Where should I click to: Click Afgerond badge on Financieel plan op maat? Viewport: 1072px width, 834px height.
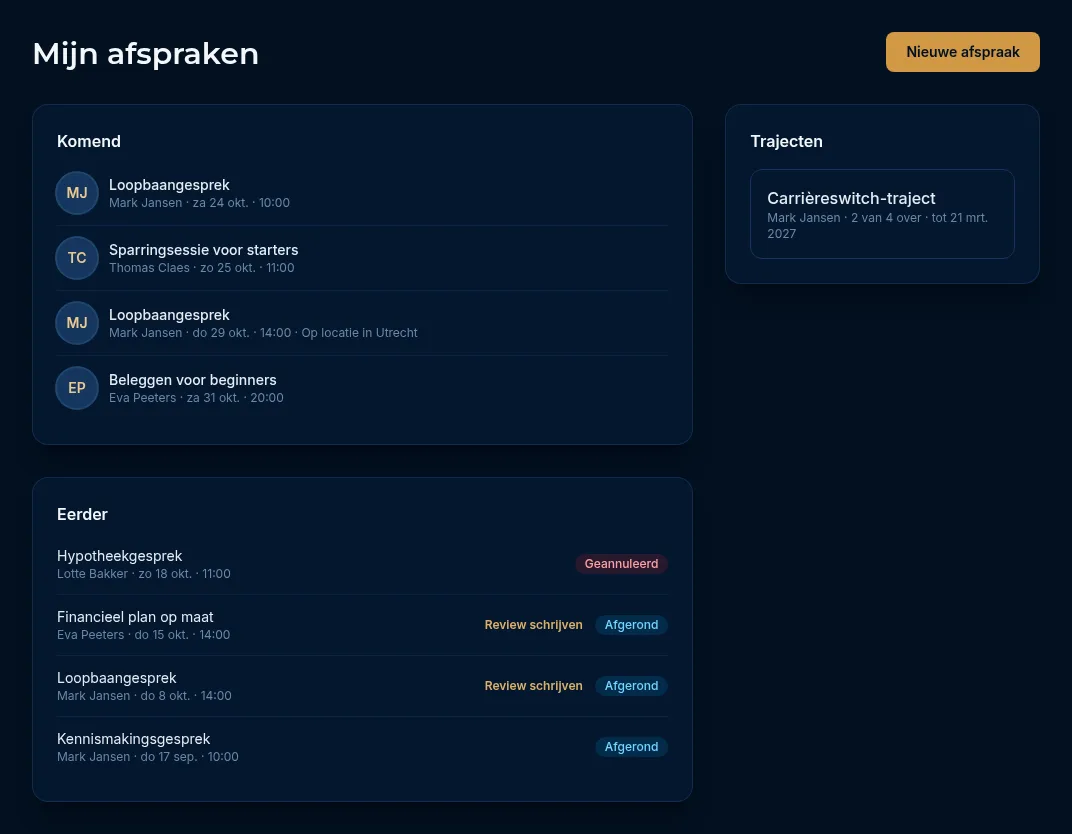[x=631, y=625]
